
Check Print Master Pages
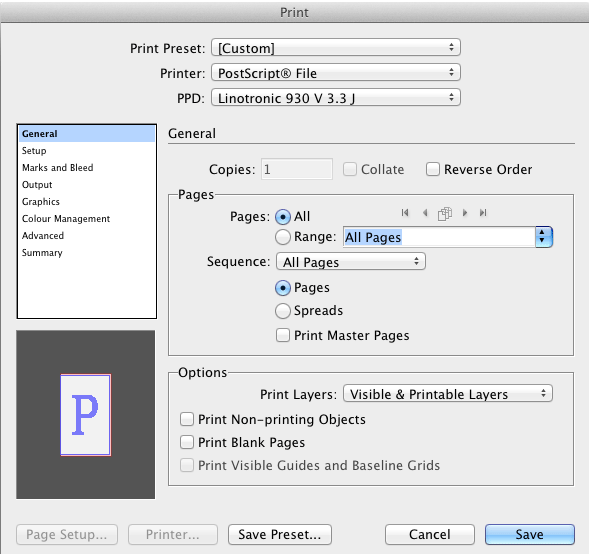click(282, 335)
